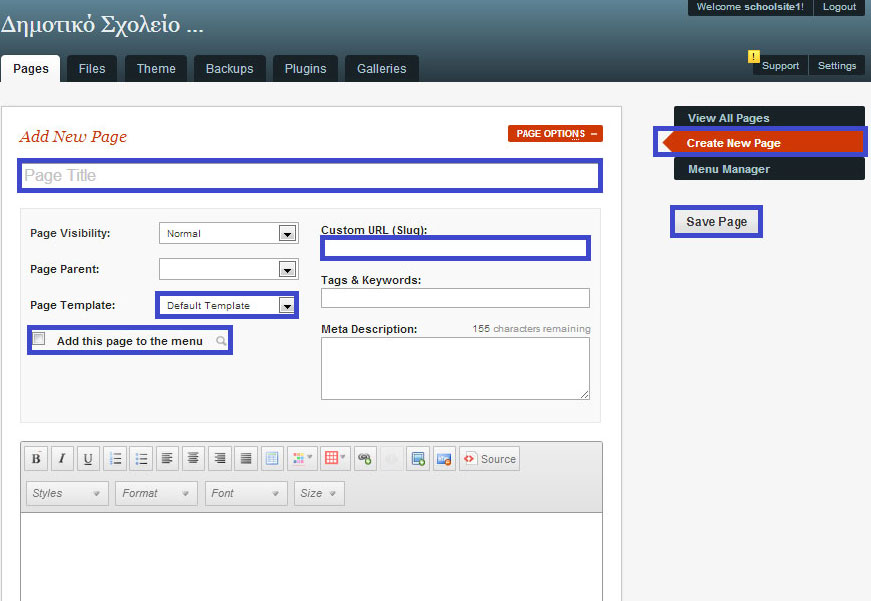This screenshot has height=601, width=871.
Task: Apply italic formatting in the editor
Action: tap(62, 459)
